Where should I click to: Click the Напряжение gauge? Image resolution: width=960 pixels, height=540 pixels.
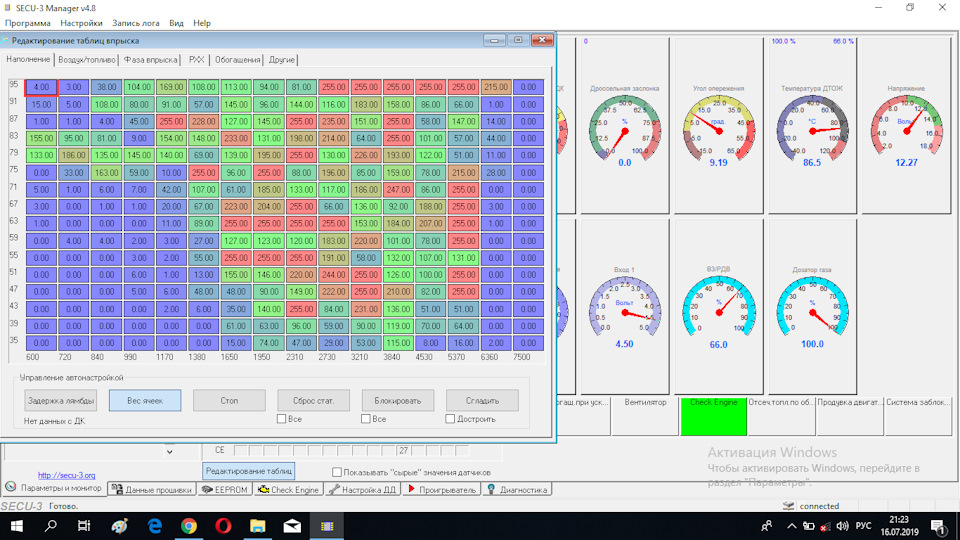coord(906,126)
